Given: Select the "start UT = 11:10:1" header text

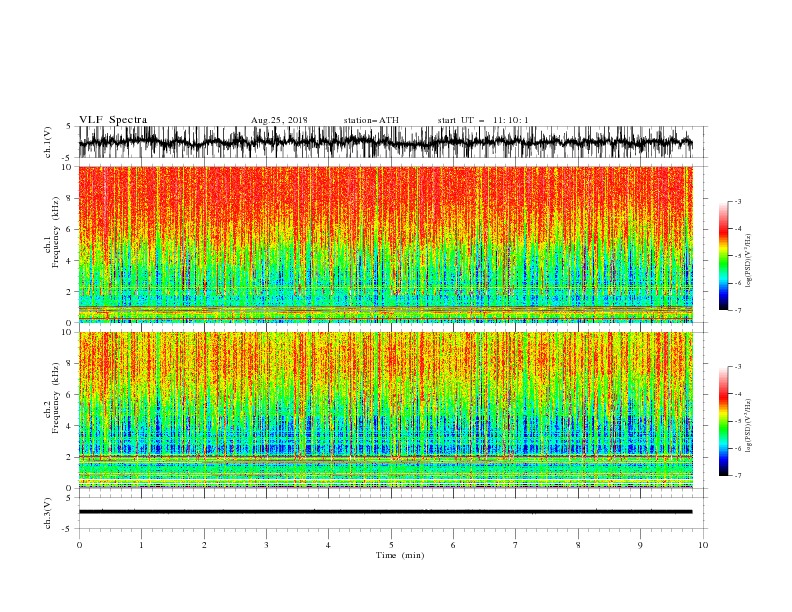Looking at the screenshot, I should pyautogui.click(x=483, y=120).
